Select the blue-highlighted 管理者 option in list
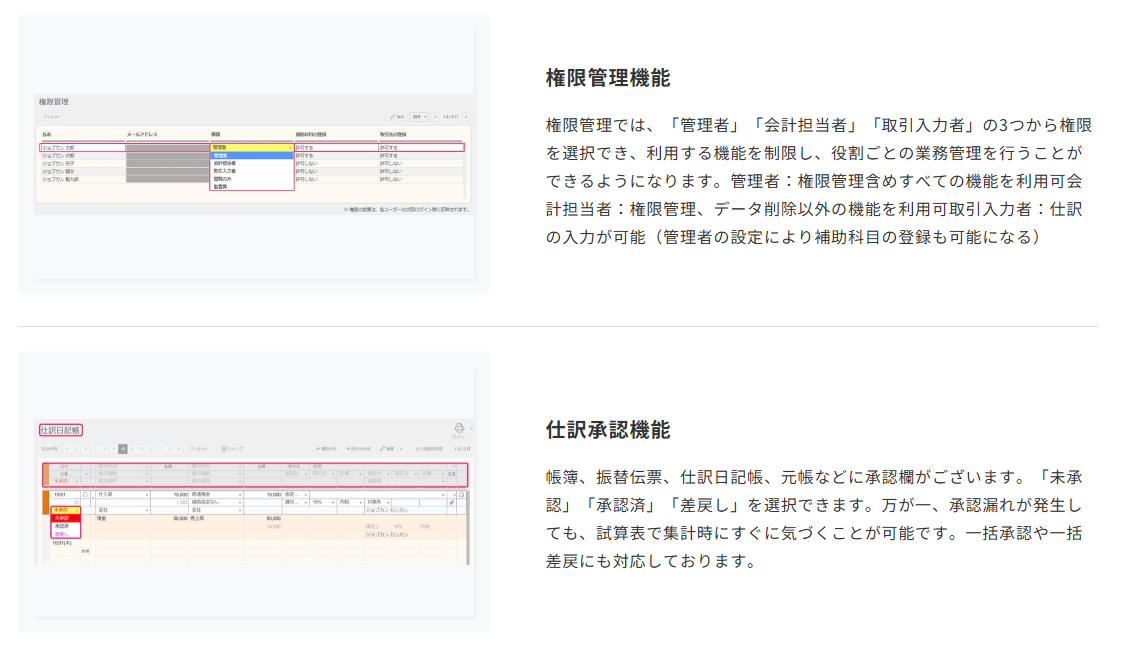Screen dimensions: 1130x654 252,155
